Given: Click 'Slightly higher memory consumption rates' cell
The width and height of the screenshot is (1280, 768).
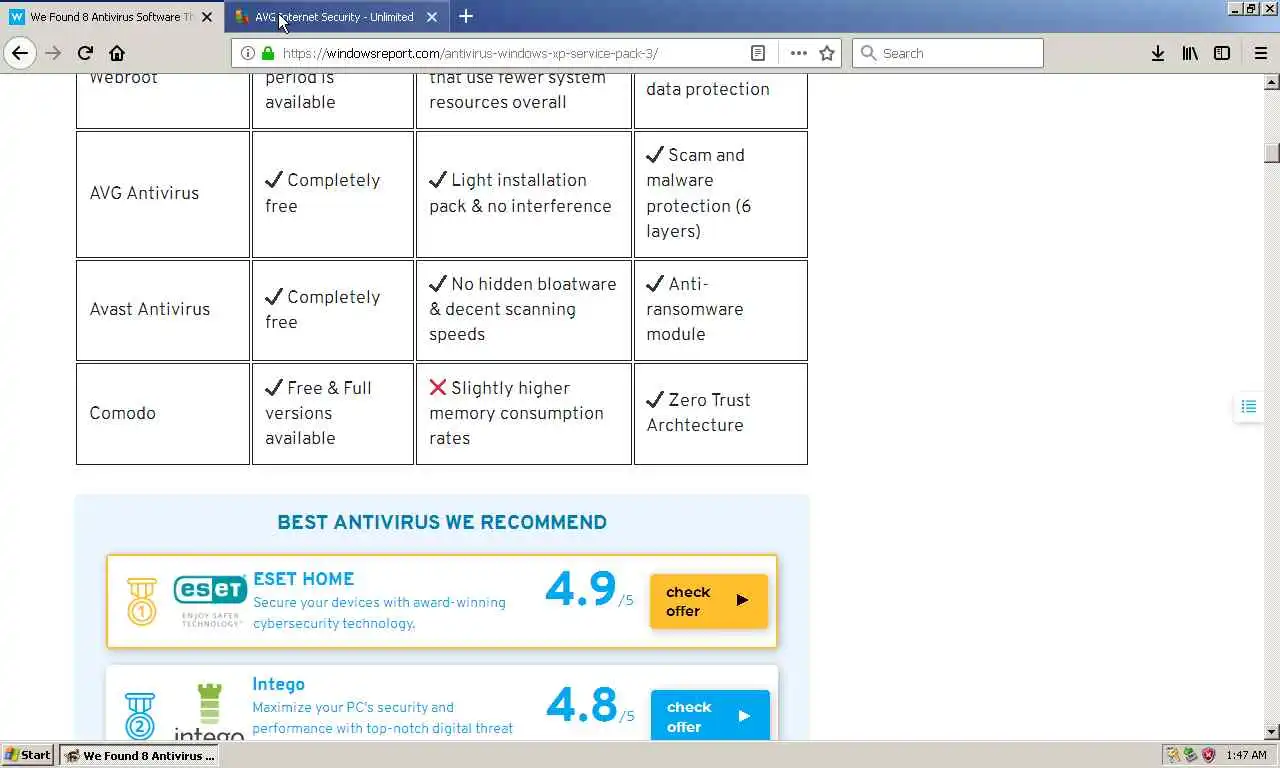Looking at the screenshot, I should (x=524, y=413).
